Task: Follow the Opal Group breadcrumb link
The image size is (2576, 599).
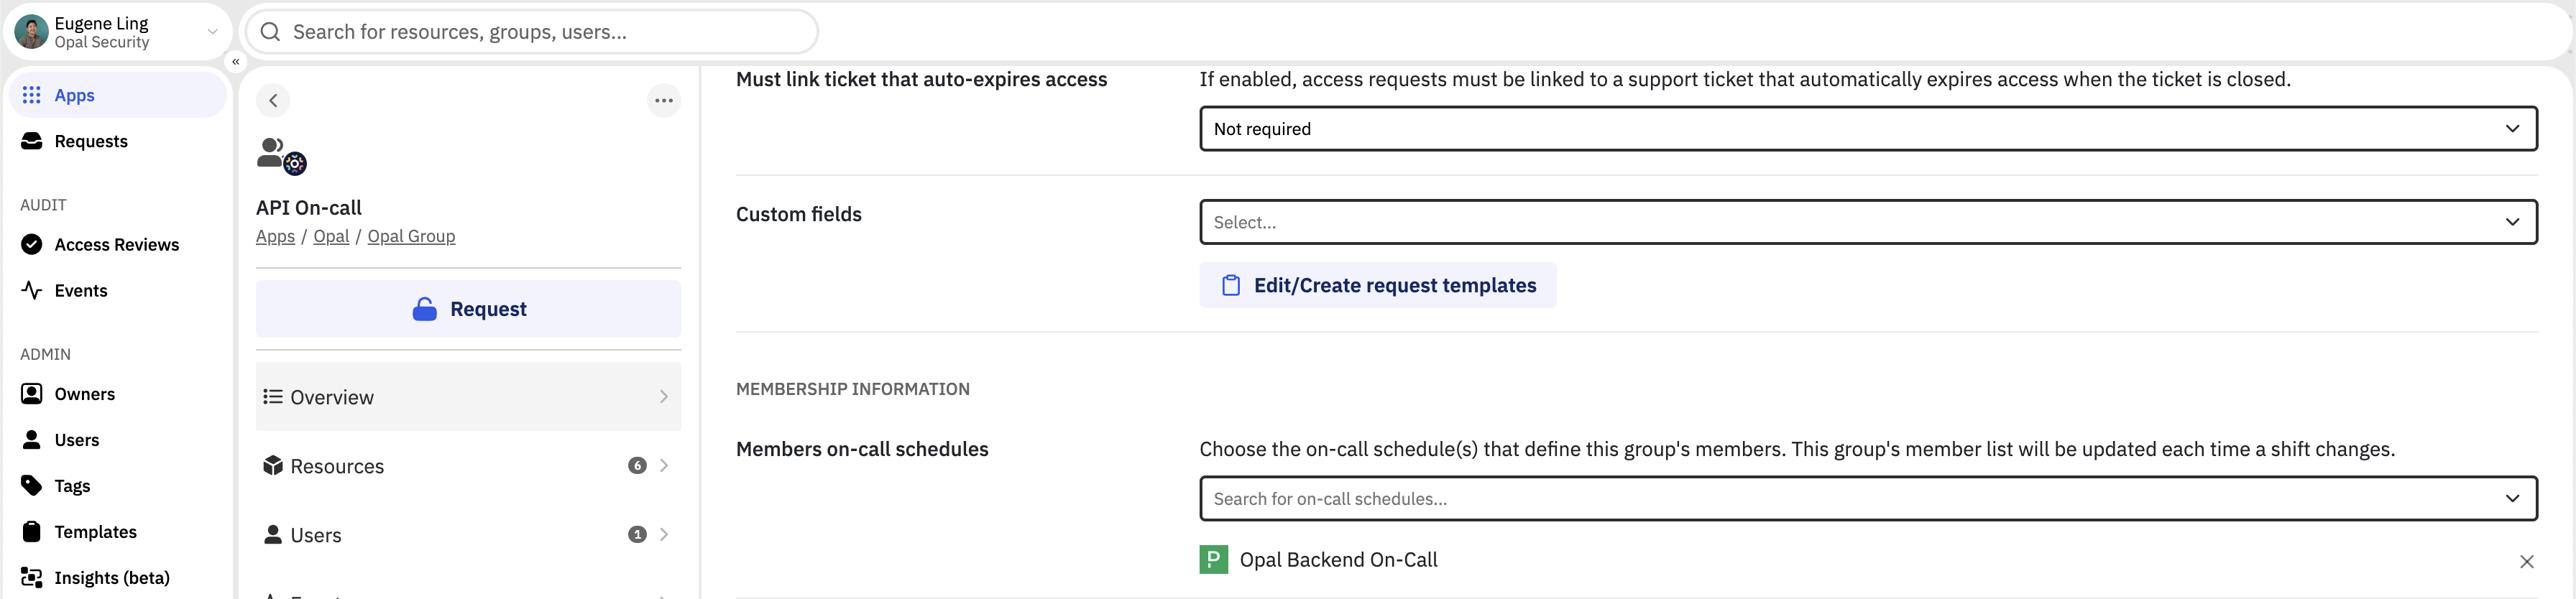Action: 411,236
